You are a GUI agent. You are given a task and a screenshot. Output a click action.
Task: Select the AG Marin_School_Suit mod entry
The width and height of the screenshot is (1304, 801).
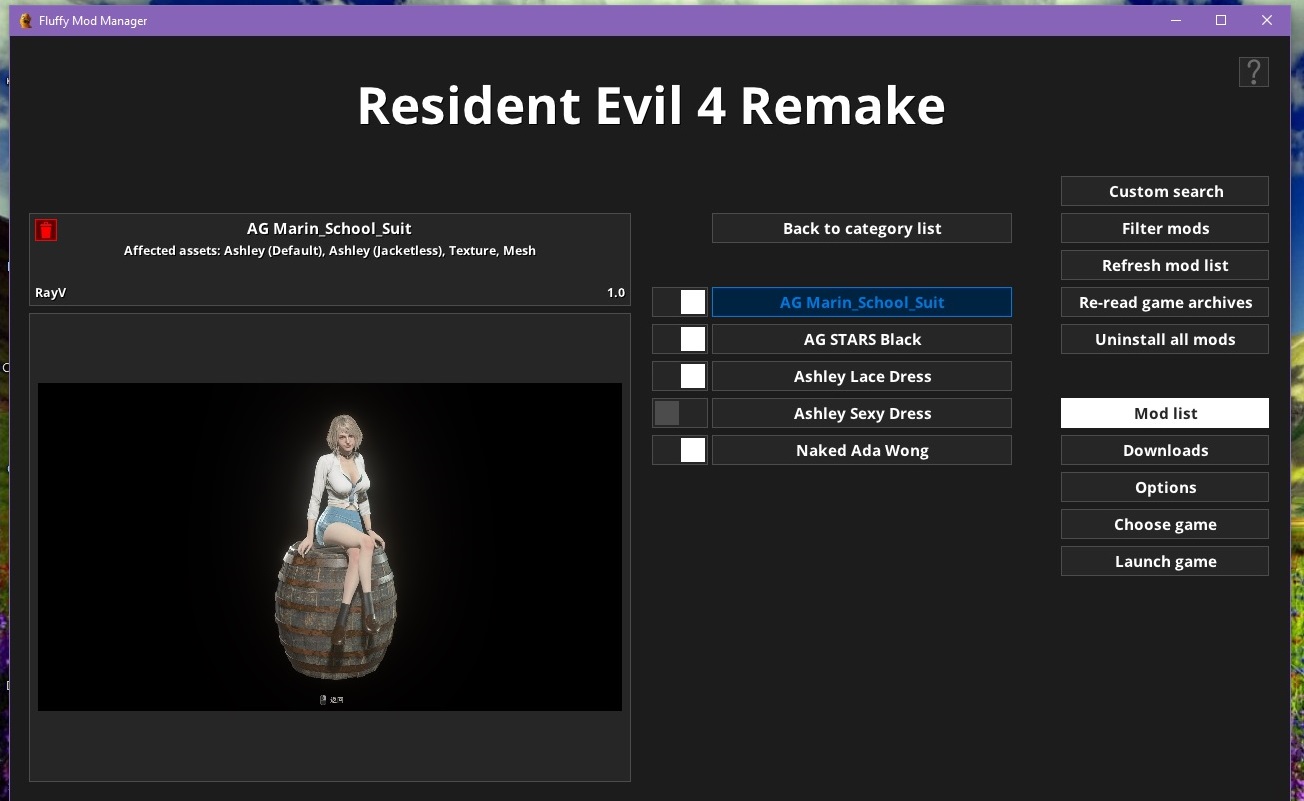(862, 302)
